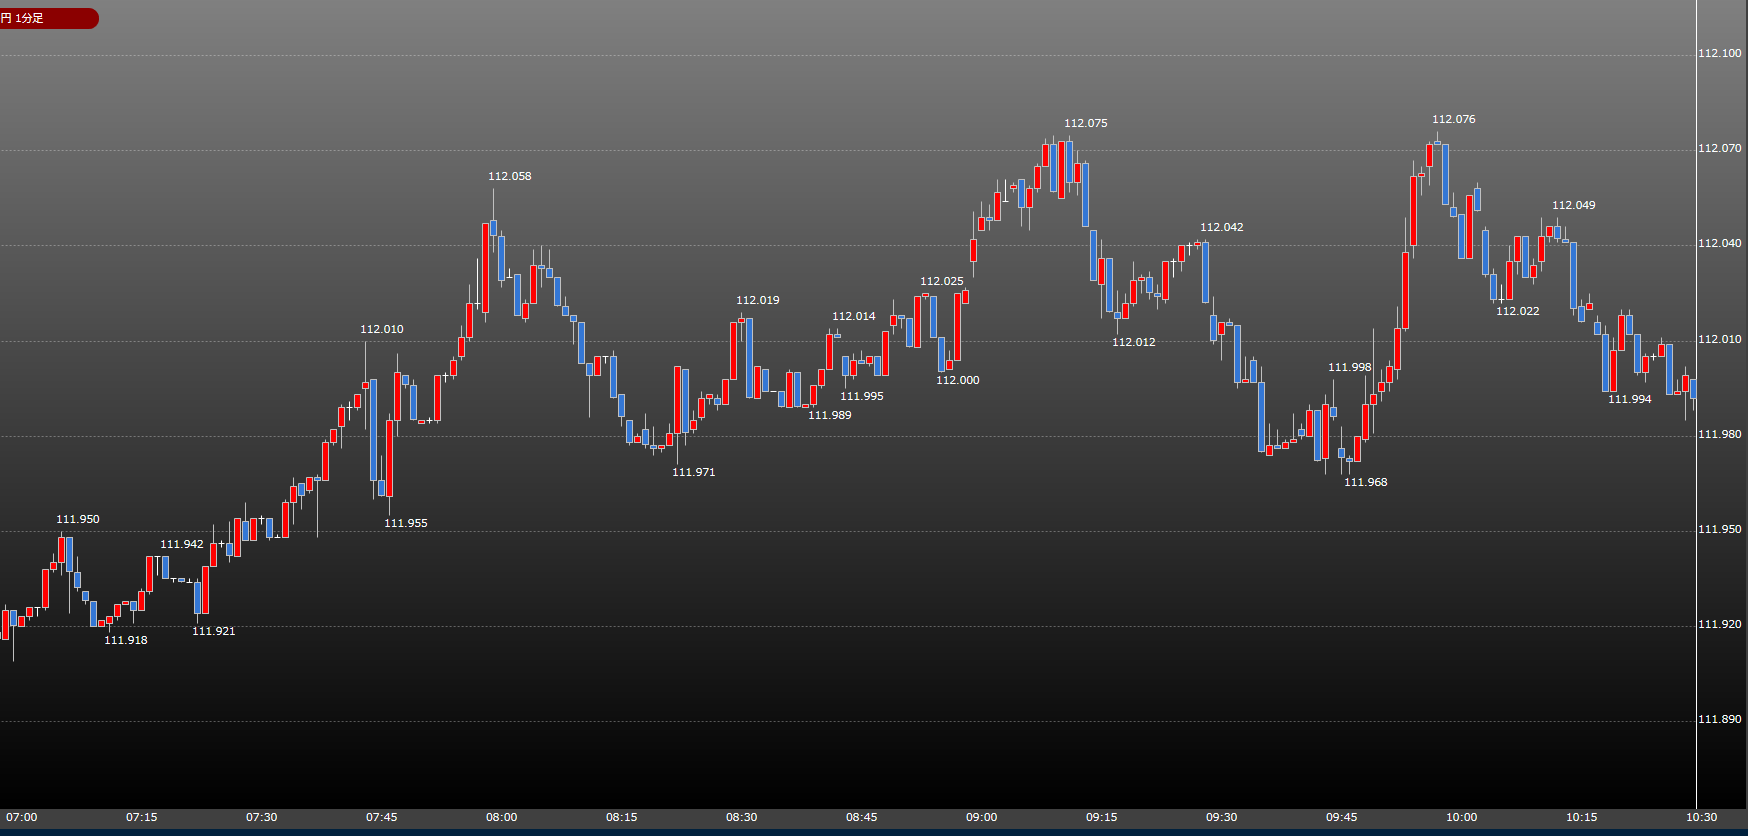The height and width of the screenshot is (836, 1748).
Task: Click the 111.980 price axis value
Action: (x=1720, y=434)
